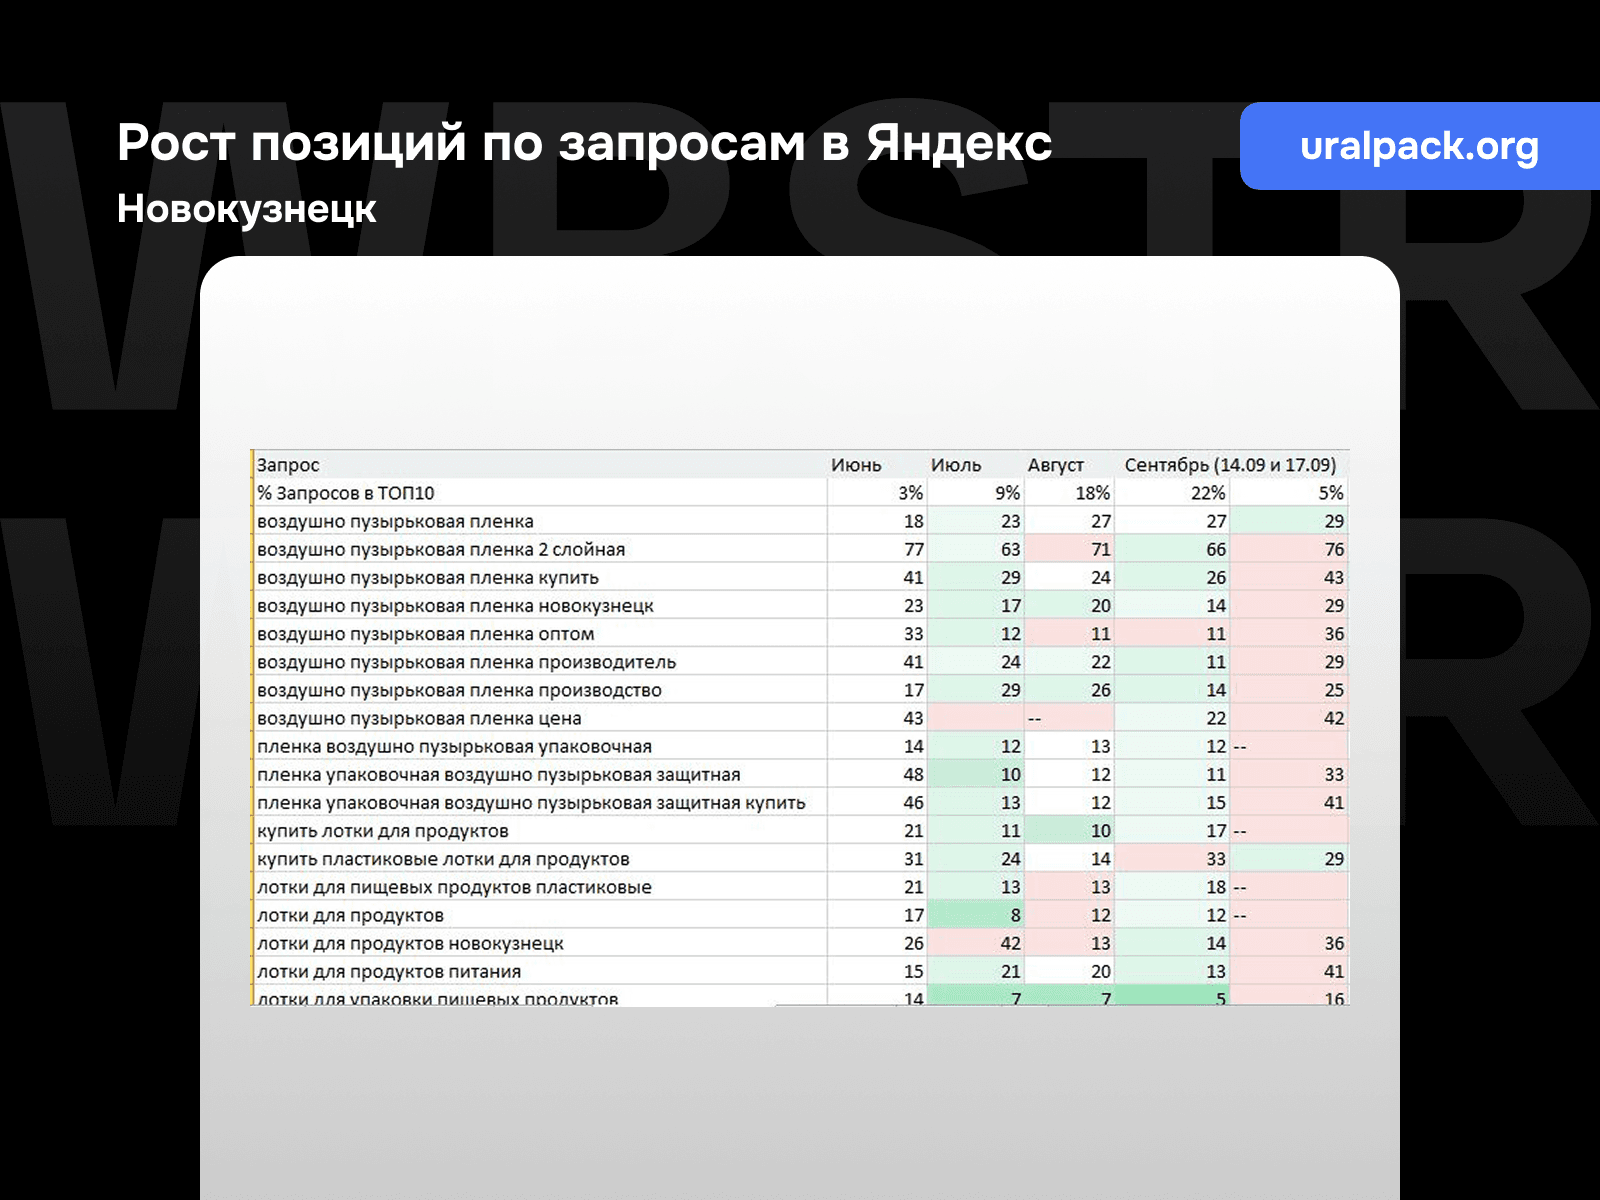Click the title 'Рост позиций по запросам в Яндекс'
Viewport: 1600px width, 1200px height.
coord(585,144)
